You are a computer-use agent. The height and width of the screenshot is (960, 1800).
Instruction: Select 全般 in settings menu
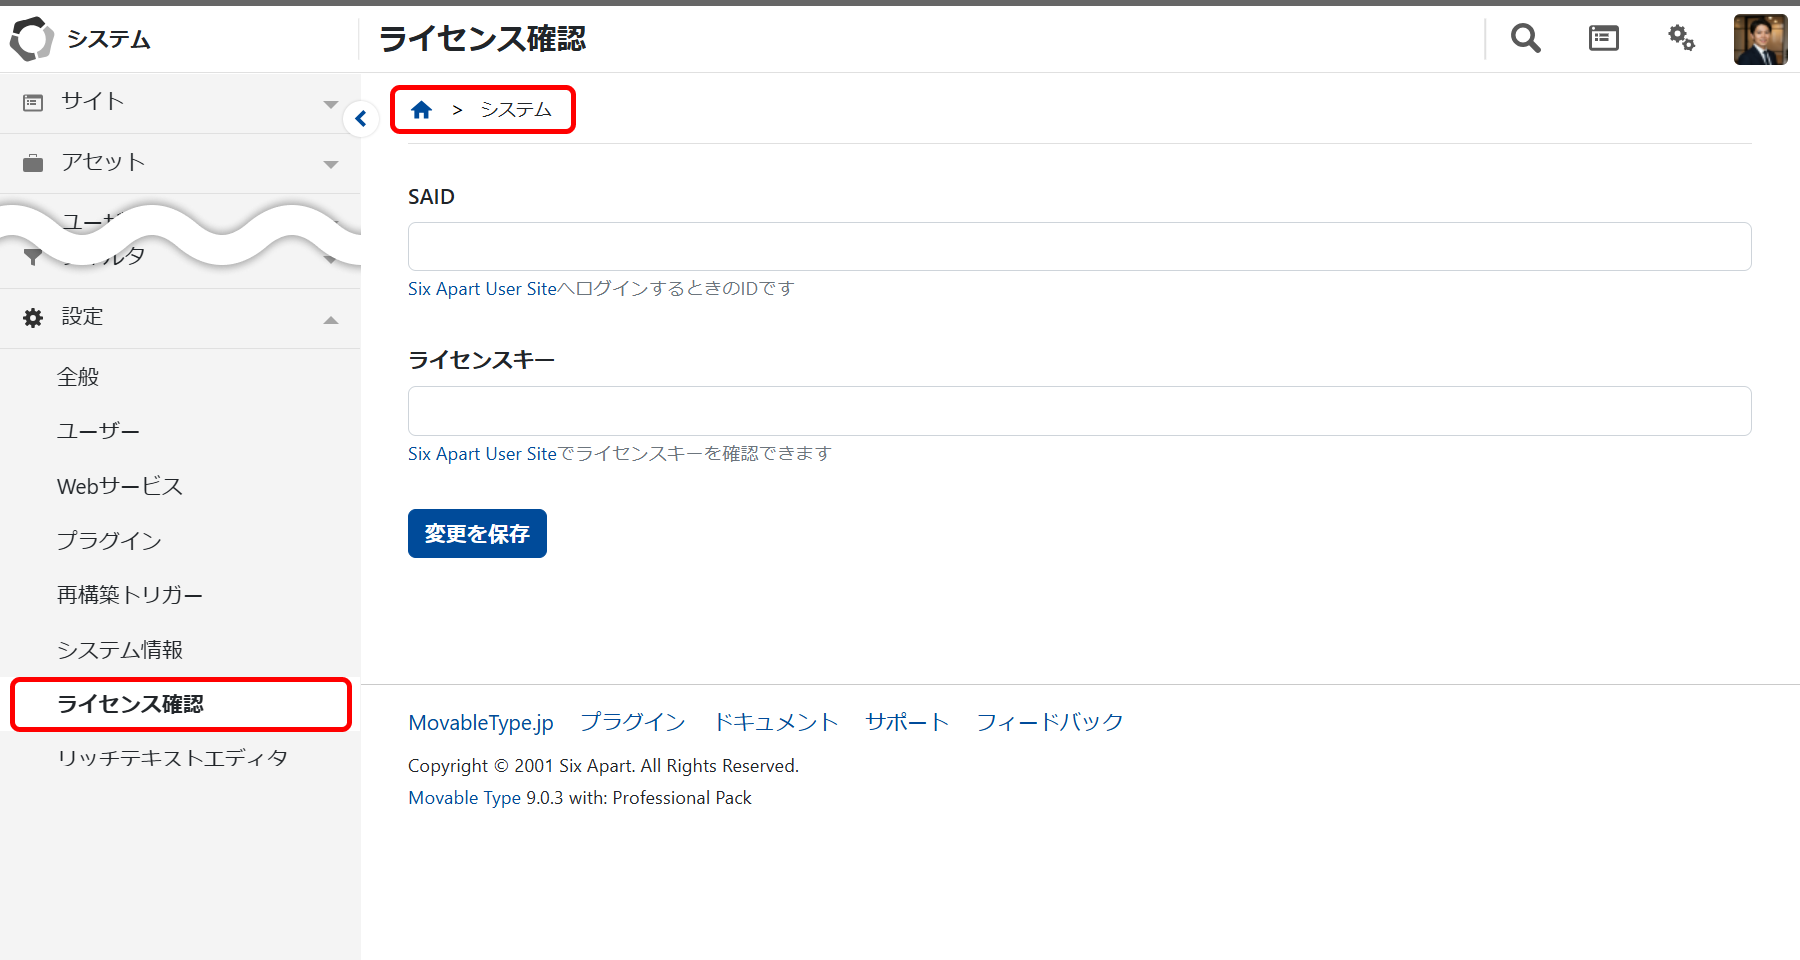coord(78,377)
